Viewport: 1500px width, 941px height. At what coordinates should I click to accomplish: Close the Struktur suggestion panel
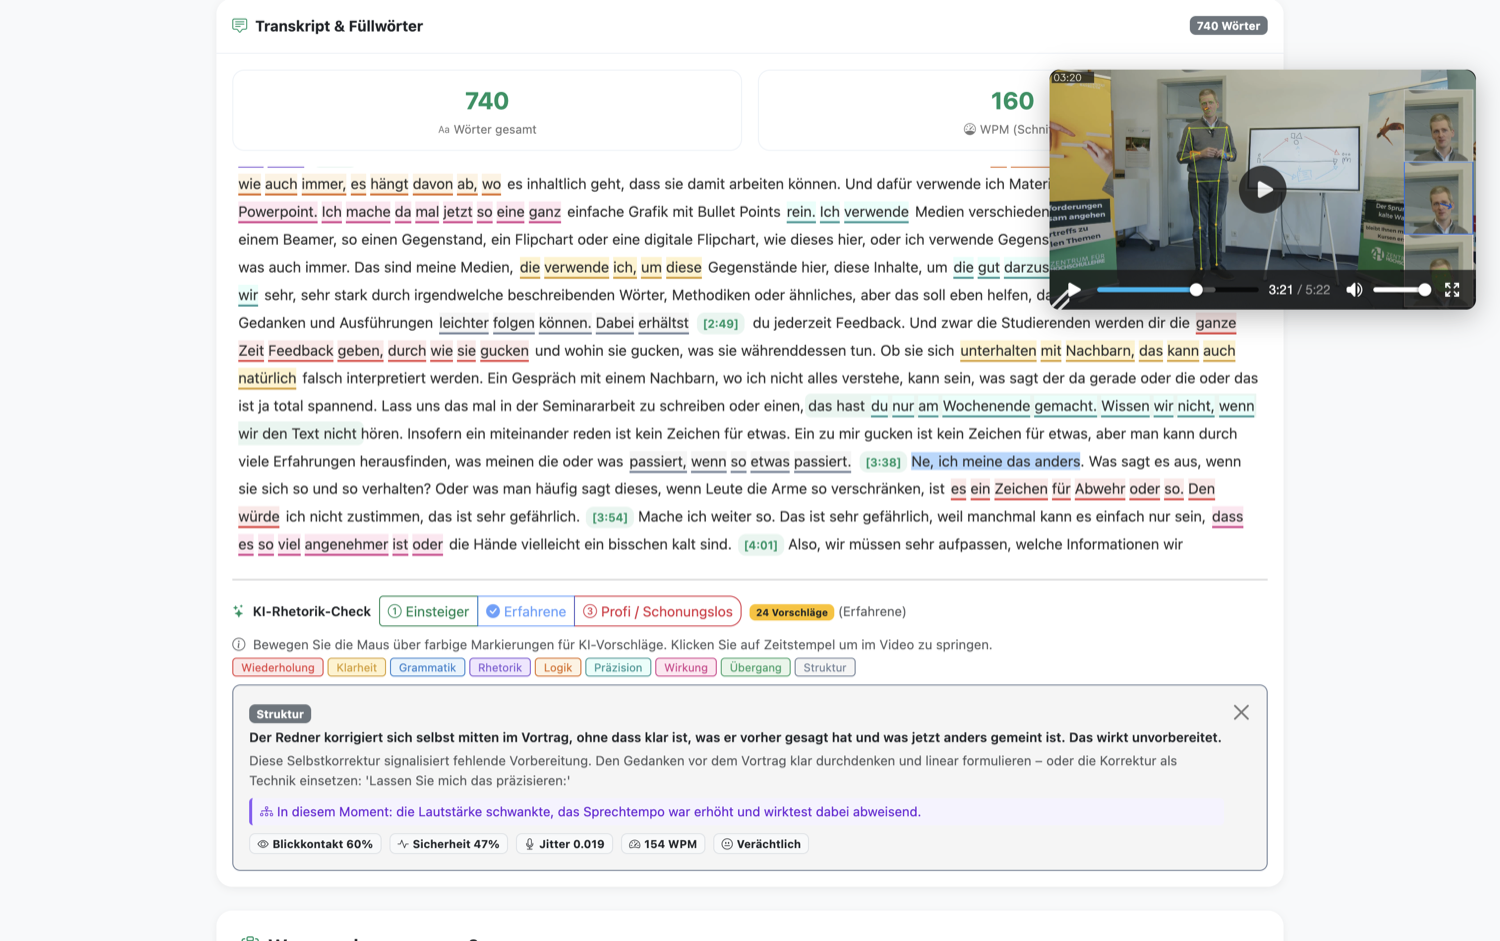pos(1241,712)
